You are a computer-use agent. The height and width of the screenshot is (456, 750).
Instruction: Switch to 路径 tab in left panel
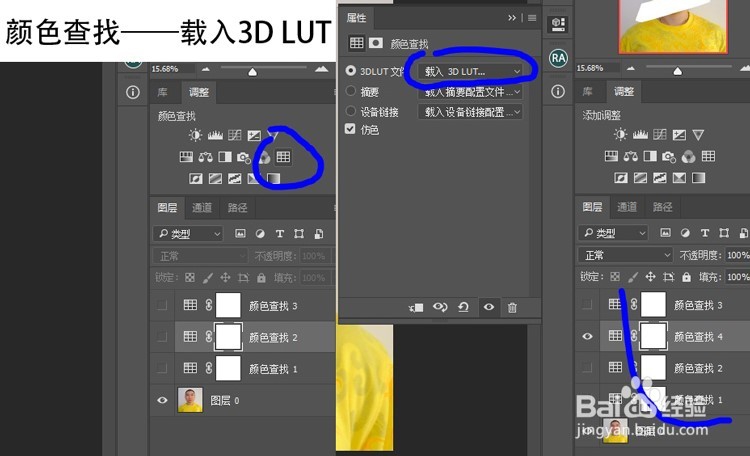point(237,207)
